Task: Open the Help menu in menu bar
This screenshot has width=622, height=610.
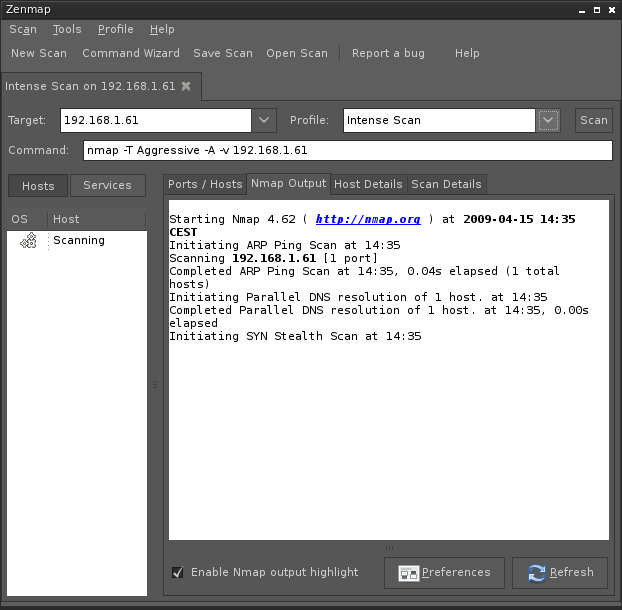Action: (162, 29)
